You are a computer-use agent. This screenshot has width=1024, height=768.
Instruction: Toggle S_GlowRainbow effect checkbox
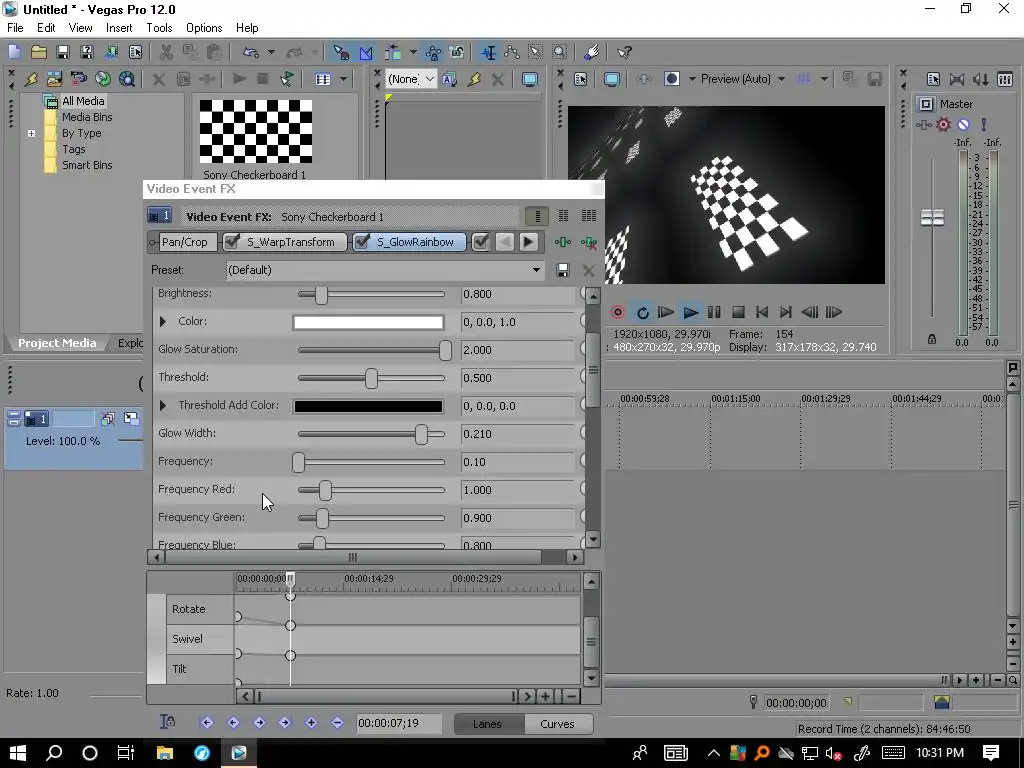tap(362, 242)
